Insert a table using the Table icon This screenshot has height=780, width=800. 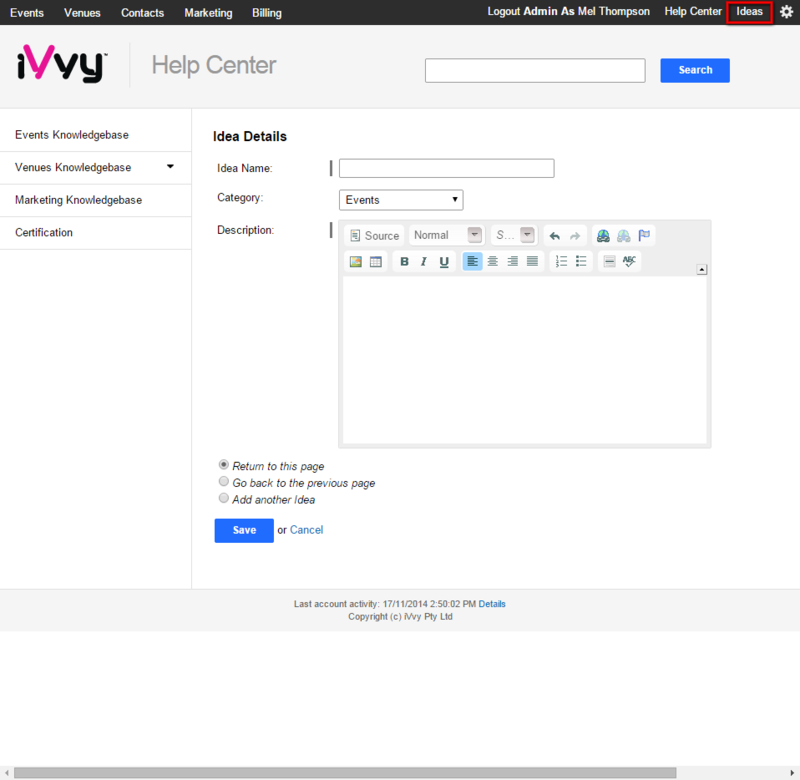[x=376, y=262]
